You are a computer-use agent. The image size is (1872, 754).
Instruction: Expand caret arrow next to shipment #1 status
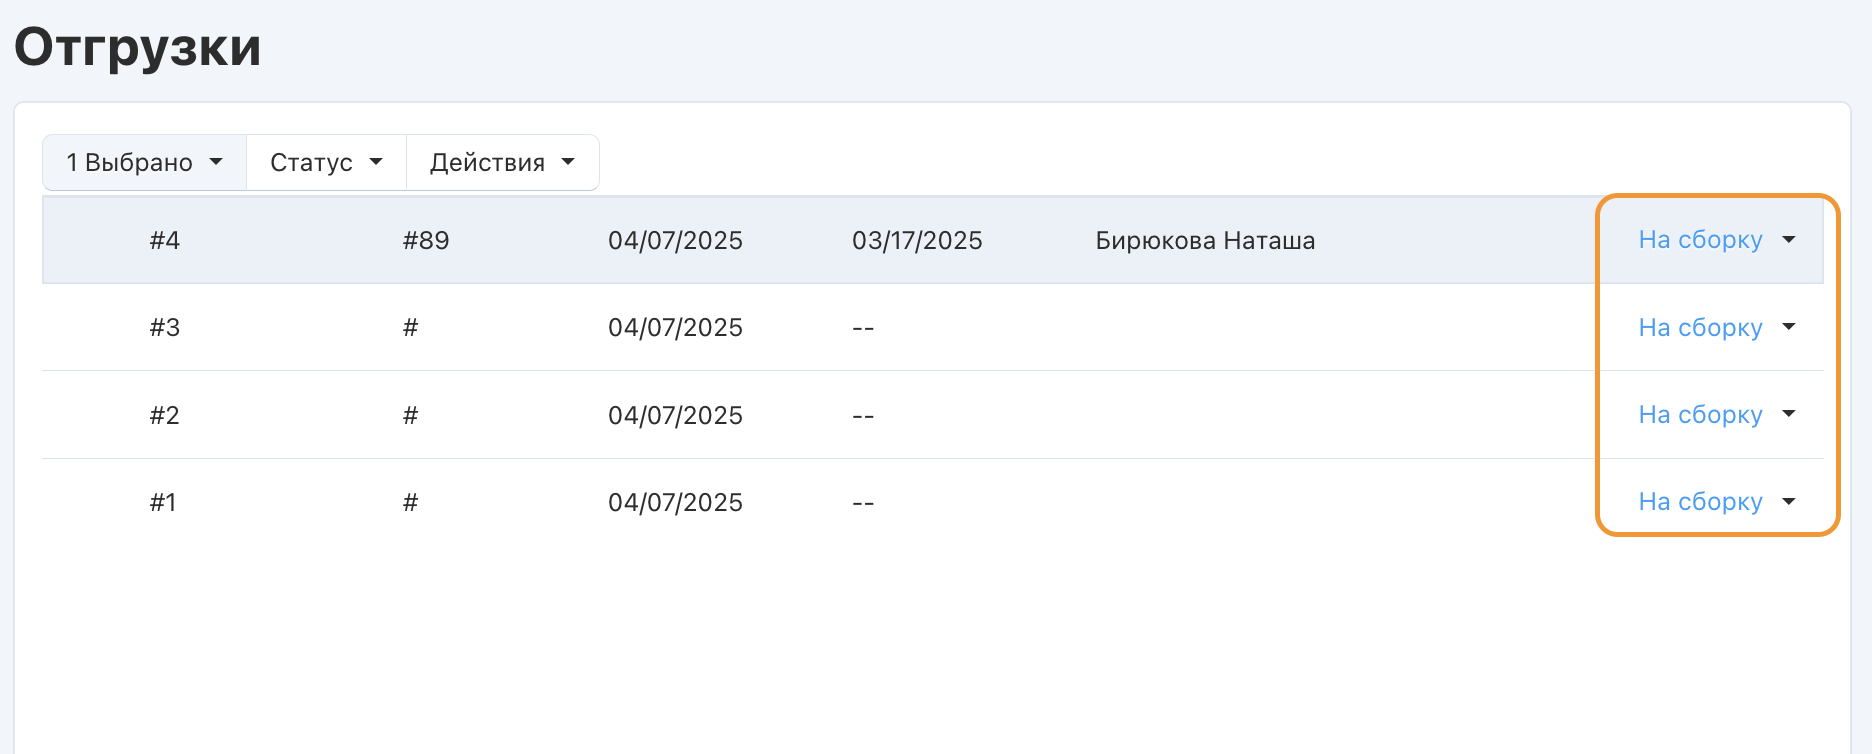pos(1789,502)
